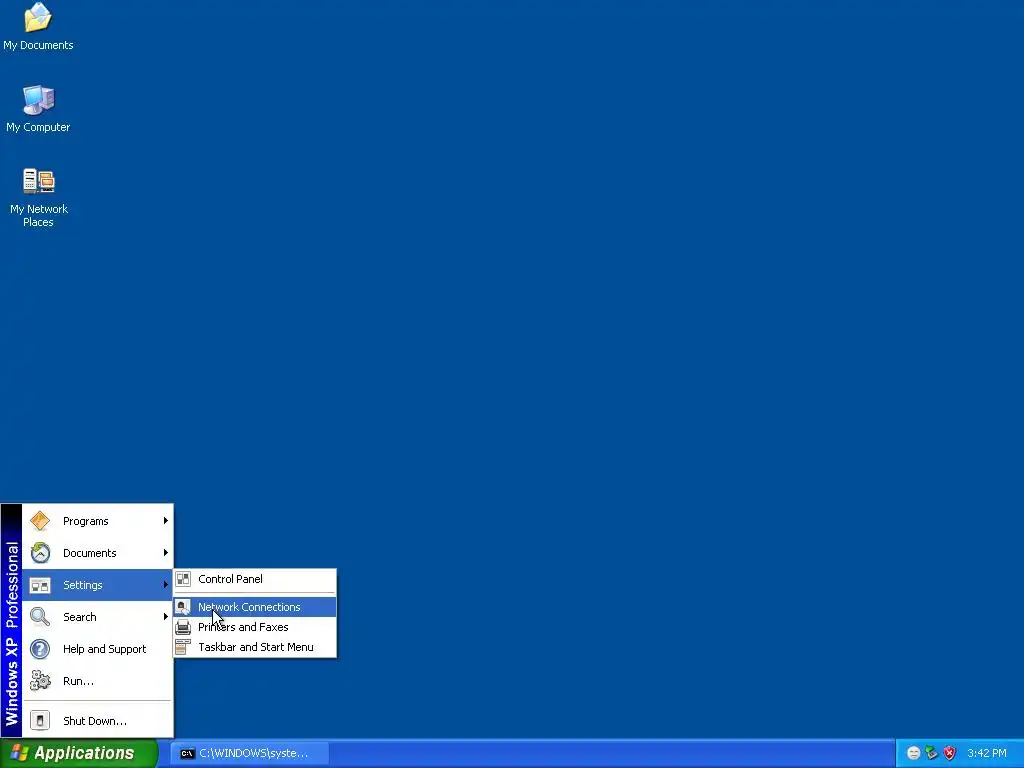This screenshot has width=1024, height=768.
Task: Choose Run... from the Start menu
Action: (x=98, y=680)
